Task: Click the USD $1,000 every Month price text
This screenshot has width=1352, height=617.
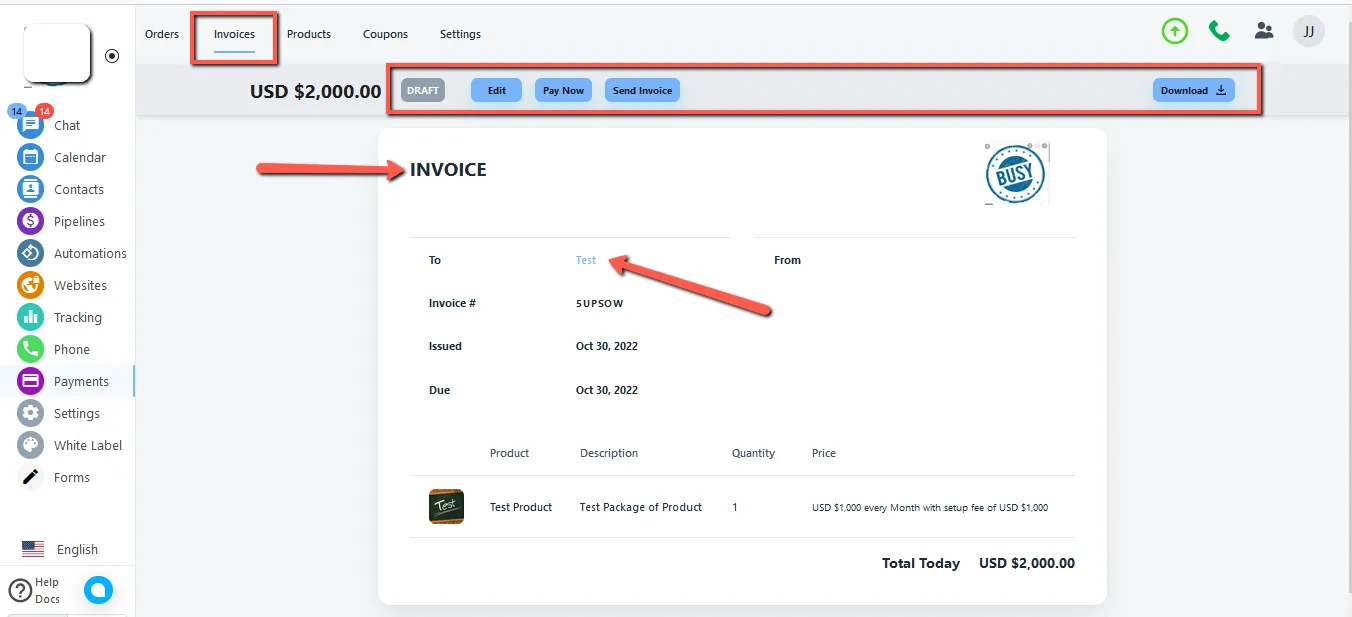Action: point(930,507)
